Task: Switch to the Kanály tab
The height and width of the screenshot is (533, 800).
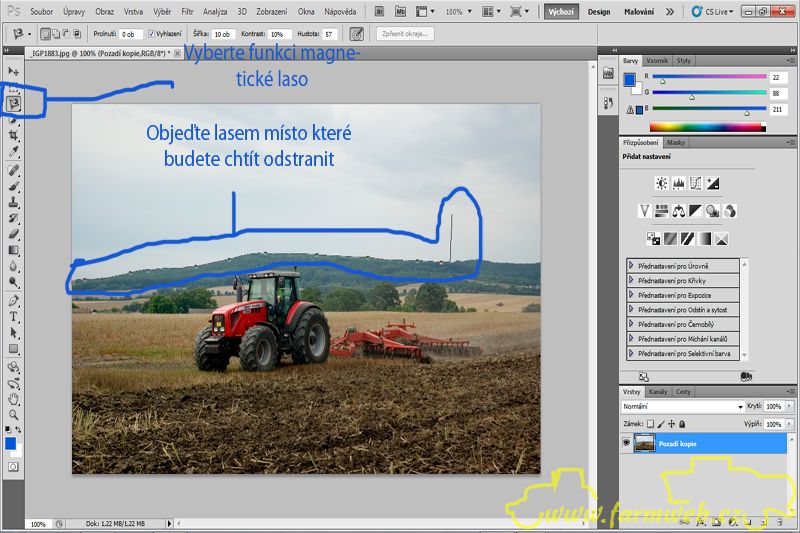Action: point(658,391)
